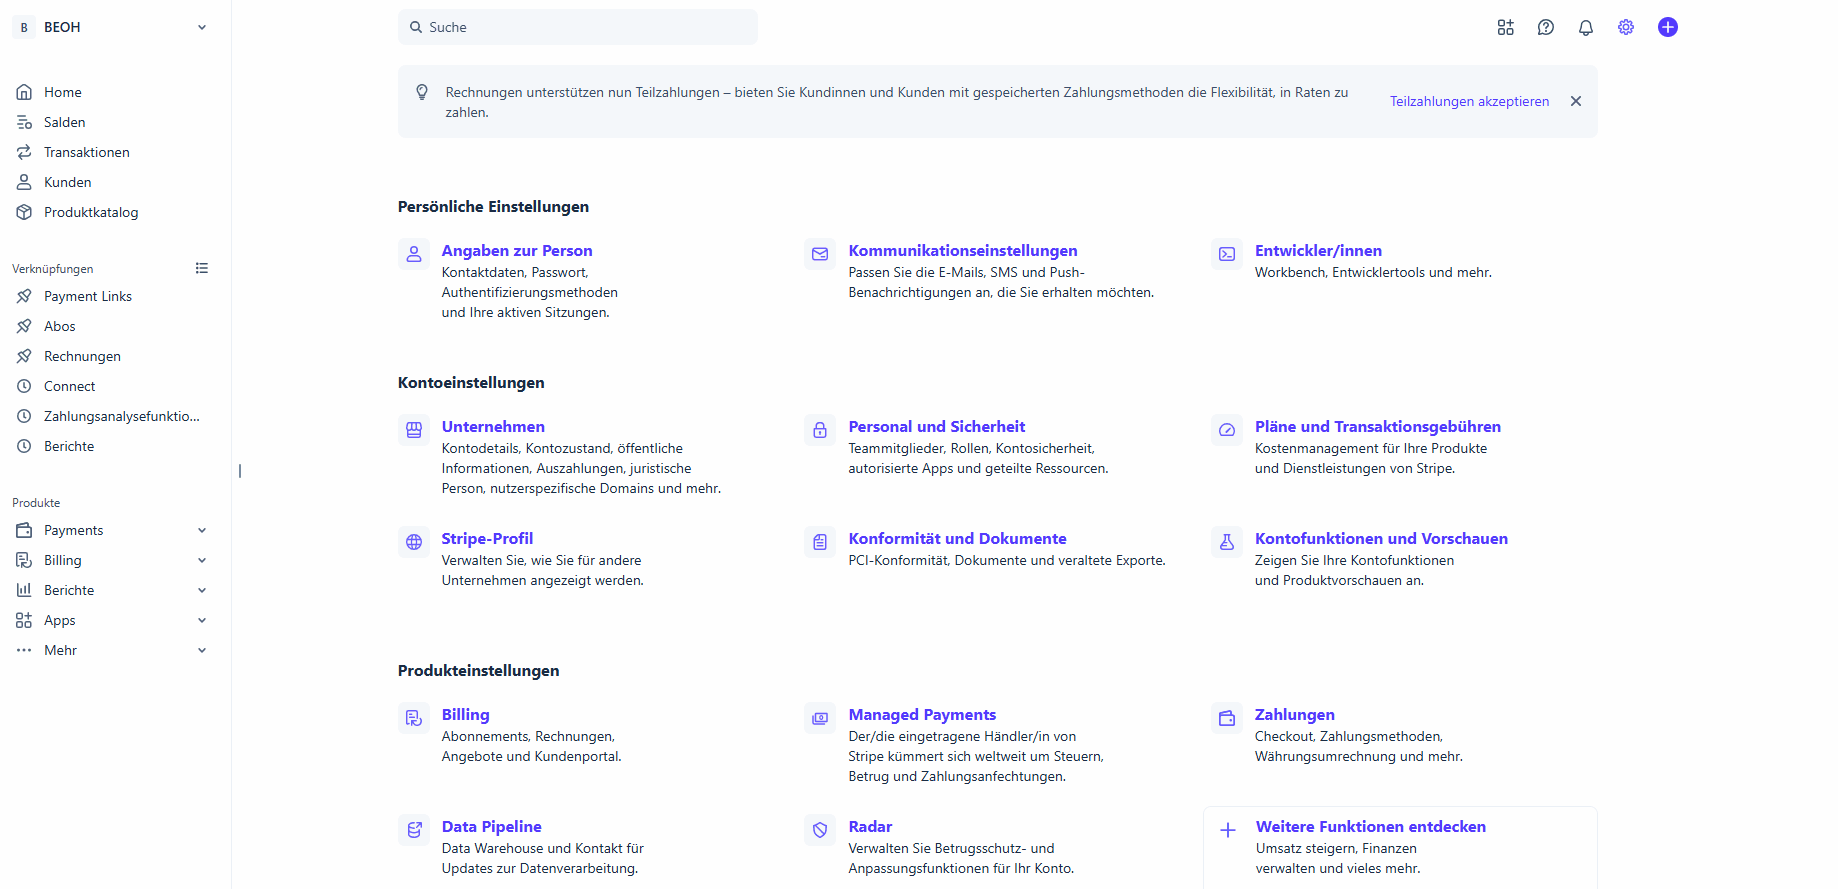
Task: Dismiss the Teilzahlungen banner with X
Action: click(x=1576, y=101)
